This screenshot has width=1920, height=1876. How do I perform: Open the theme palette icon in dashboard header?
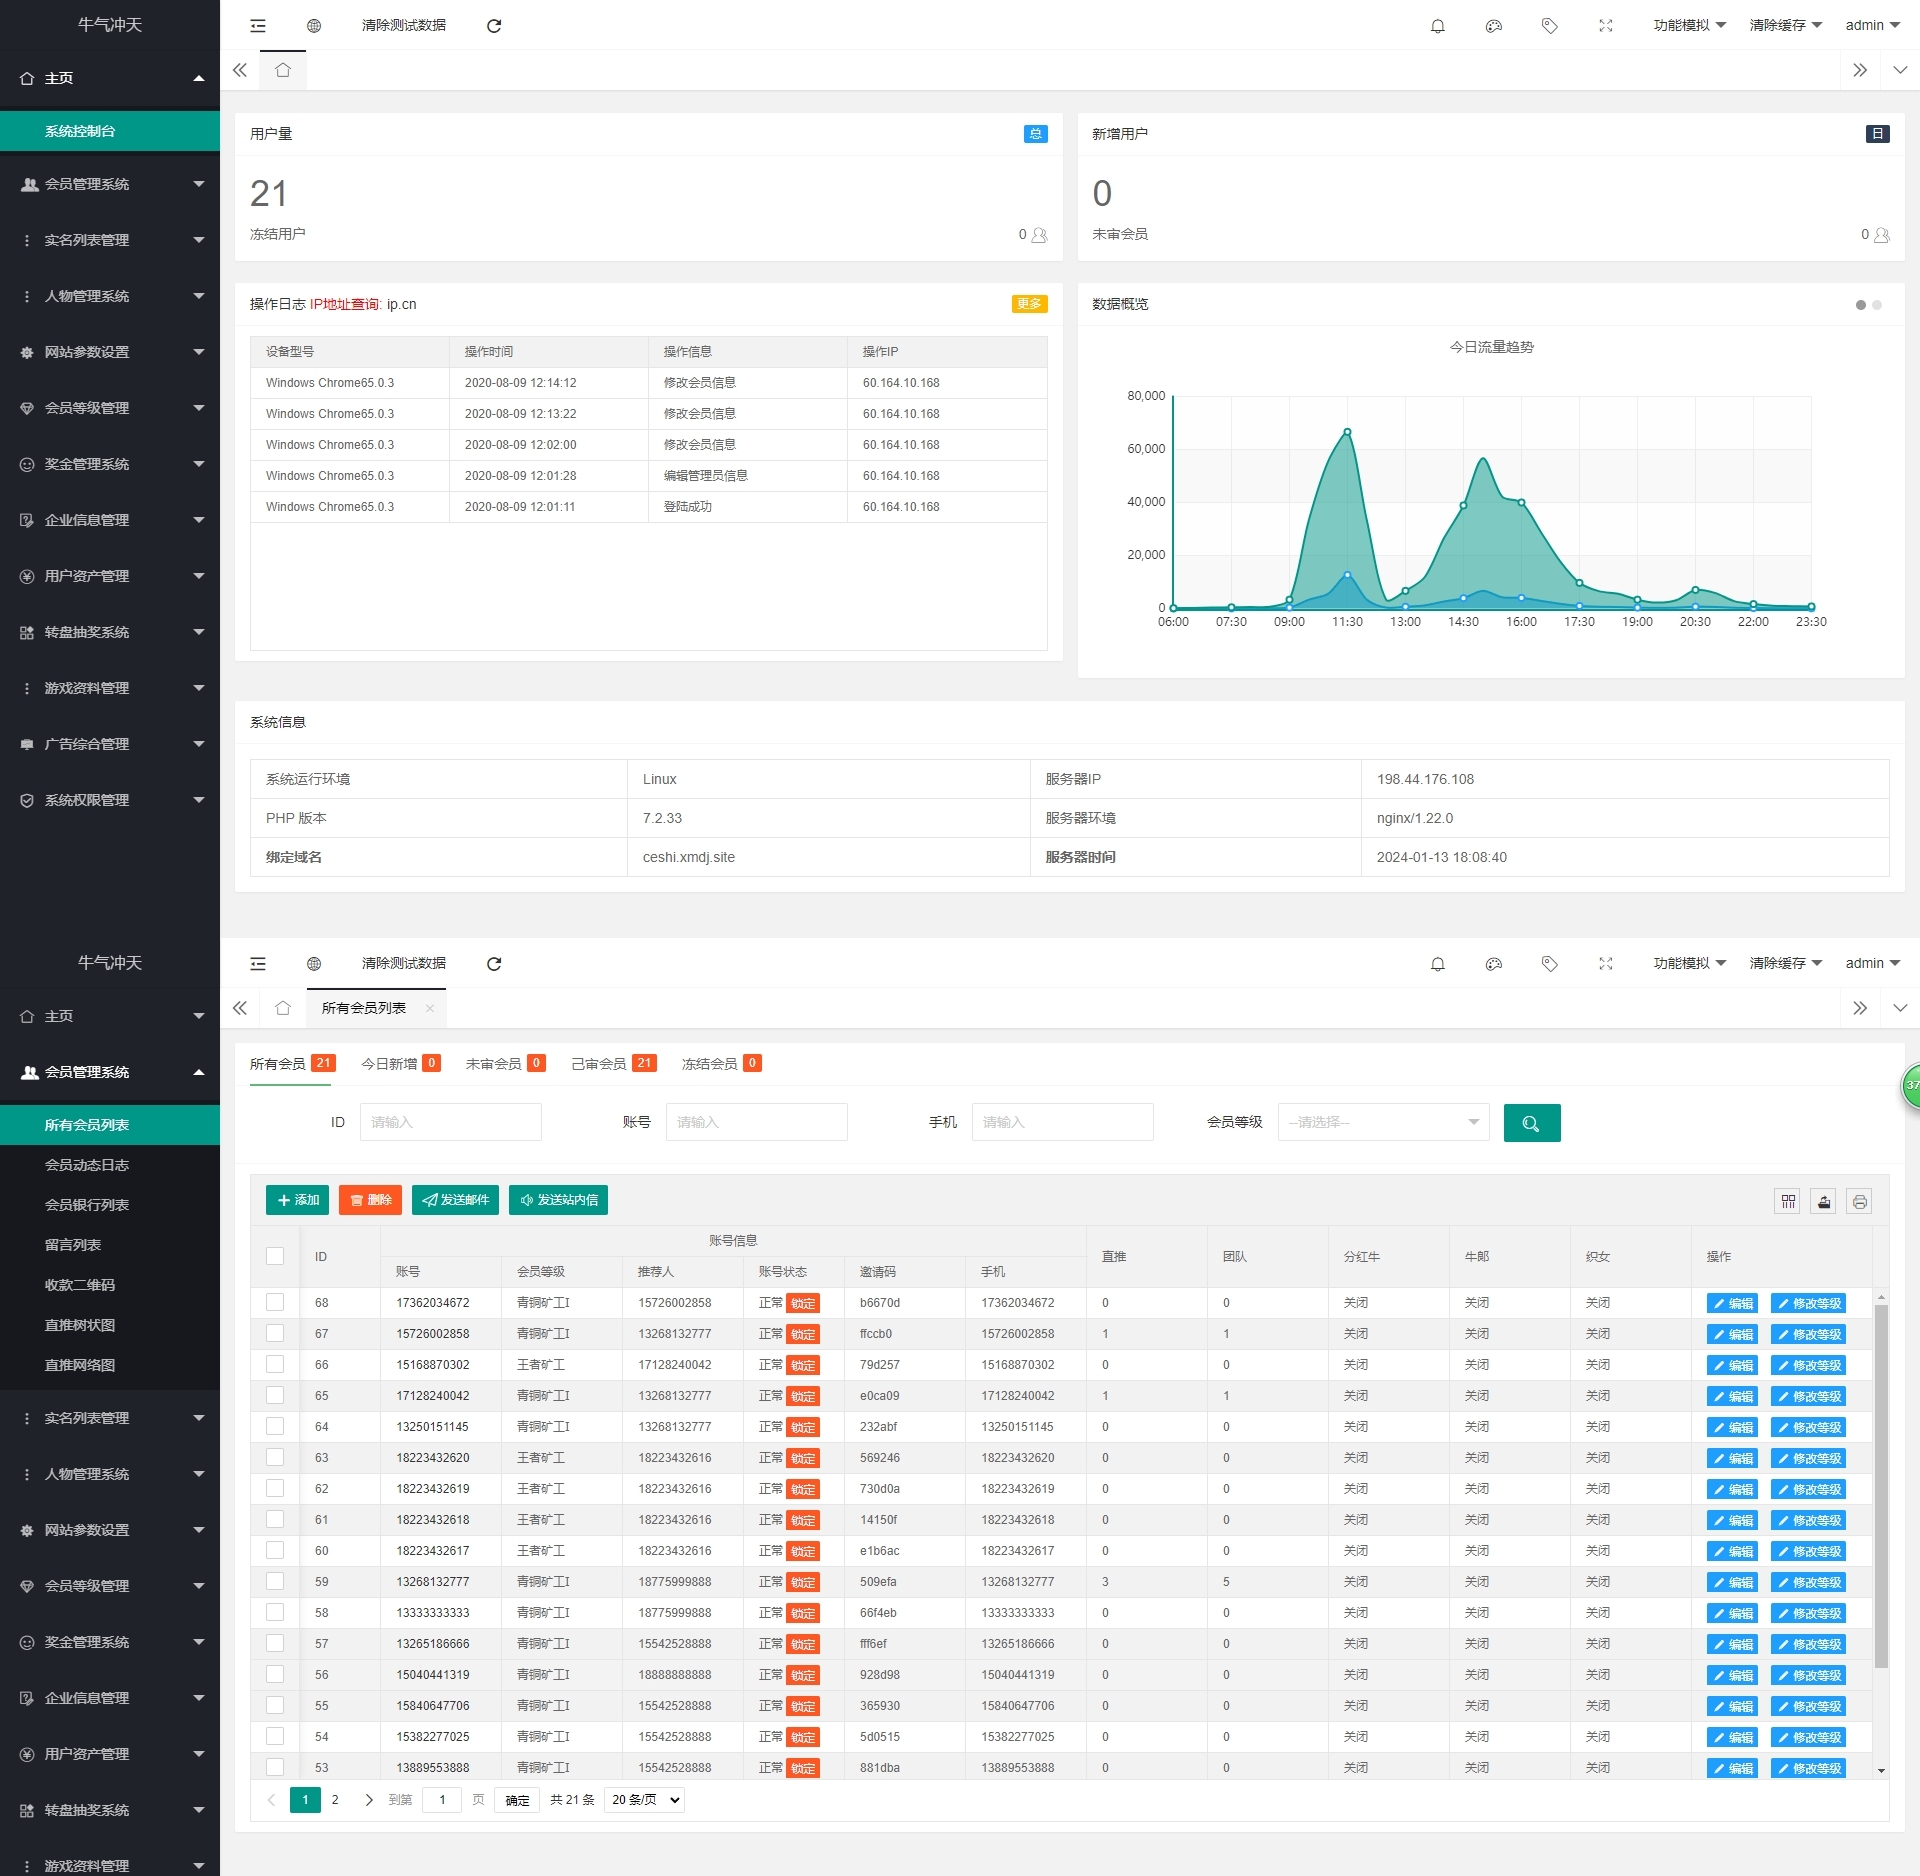point(1494,25)
